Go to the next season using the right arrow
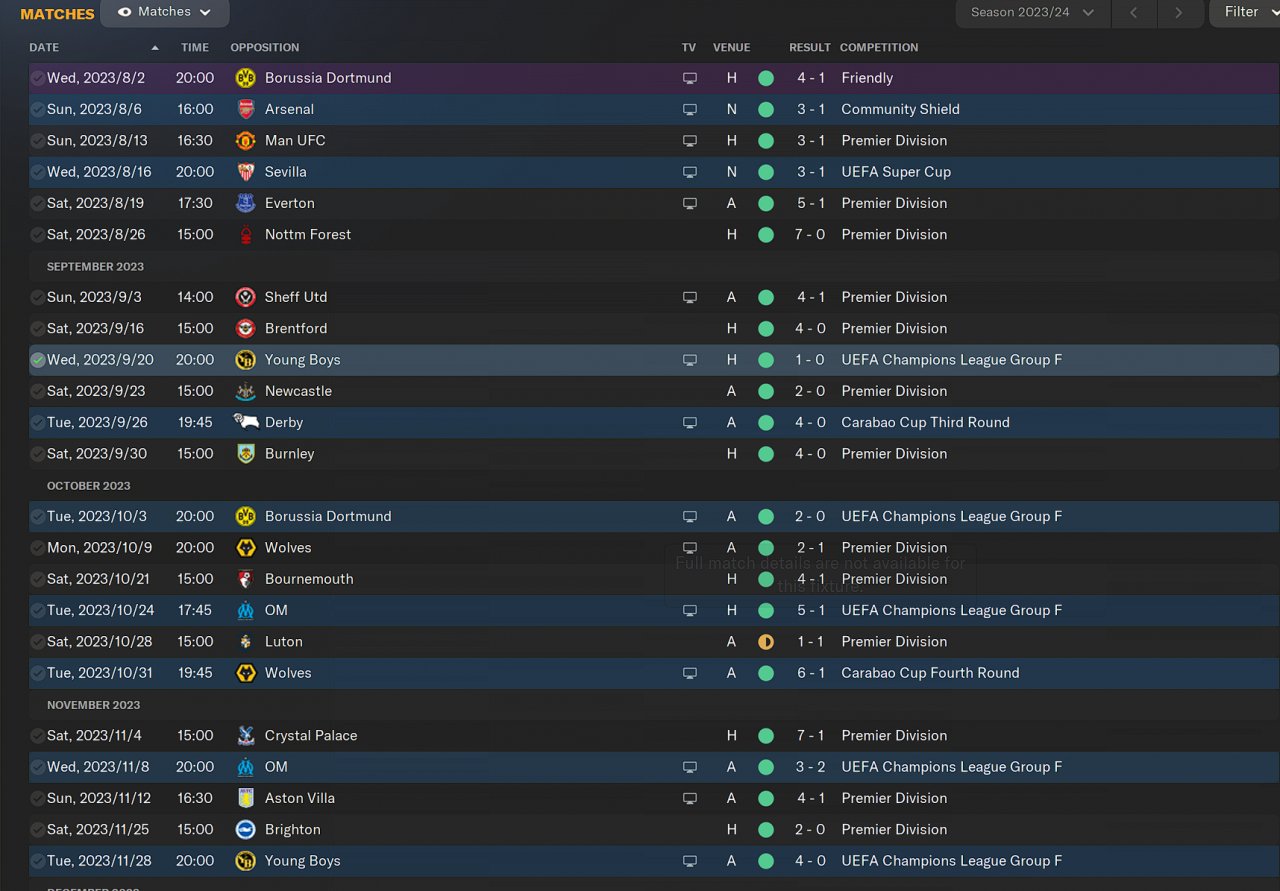The image size is (1280, 891). pos(1179,13)
